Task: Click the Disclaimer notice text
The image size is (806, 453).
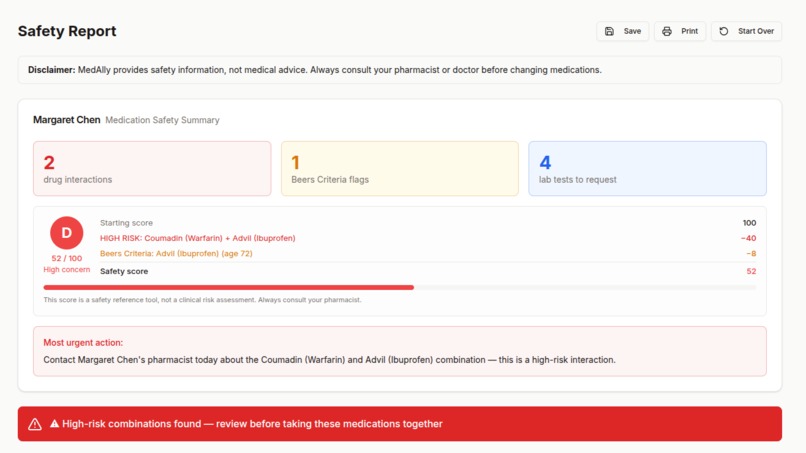Action: [315, 70]
